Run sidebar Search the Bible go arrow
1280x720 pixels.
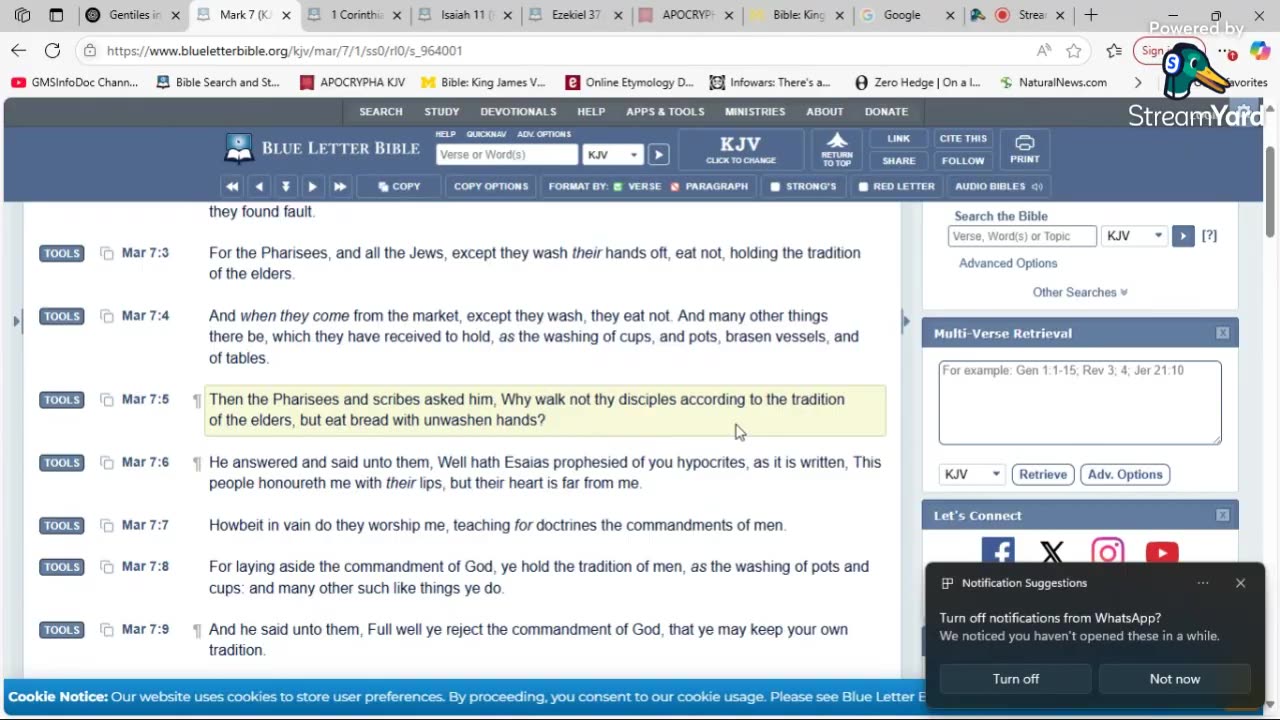tap(1183, 236)
